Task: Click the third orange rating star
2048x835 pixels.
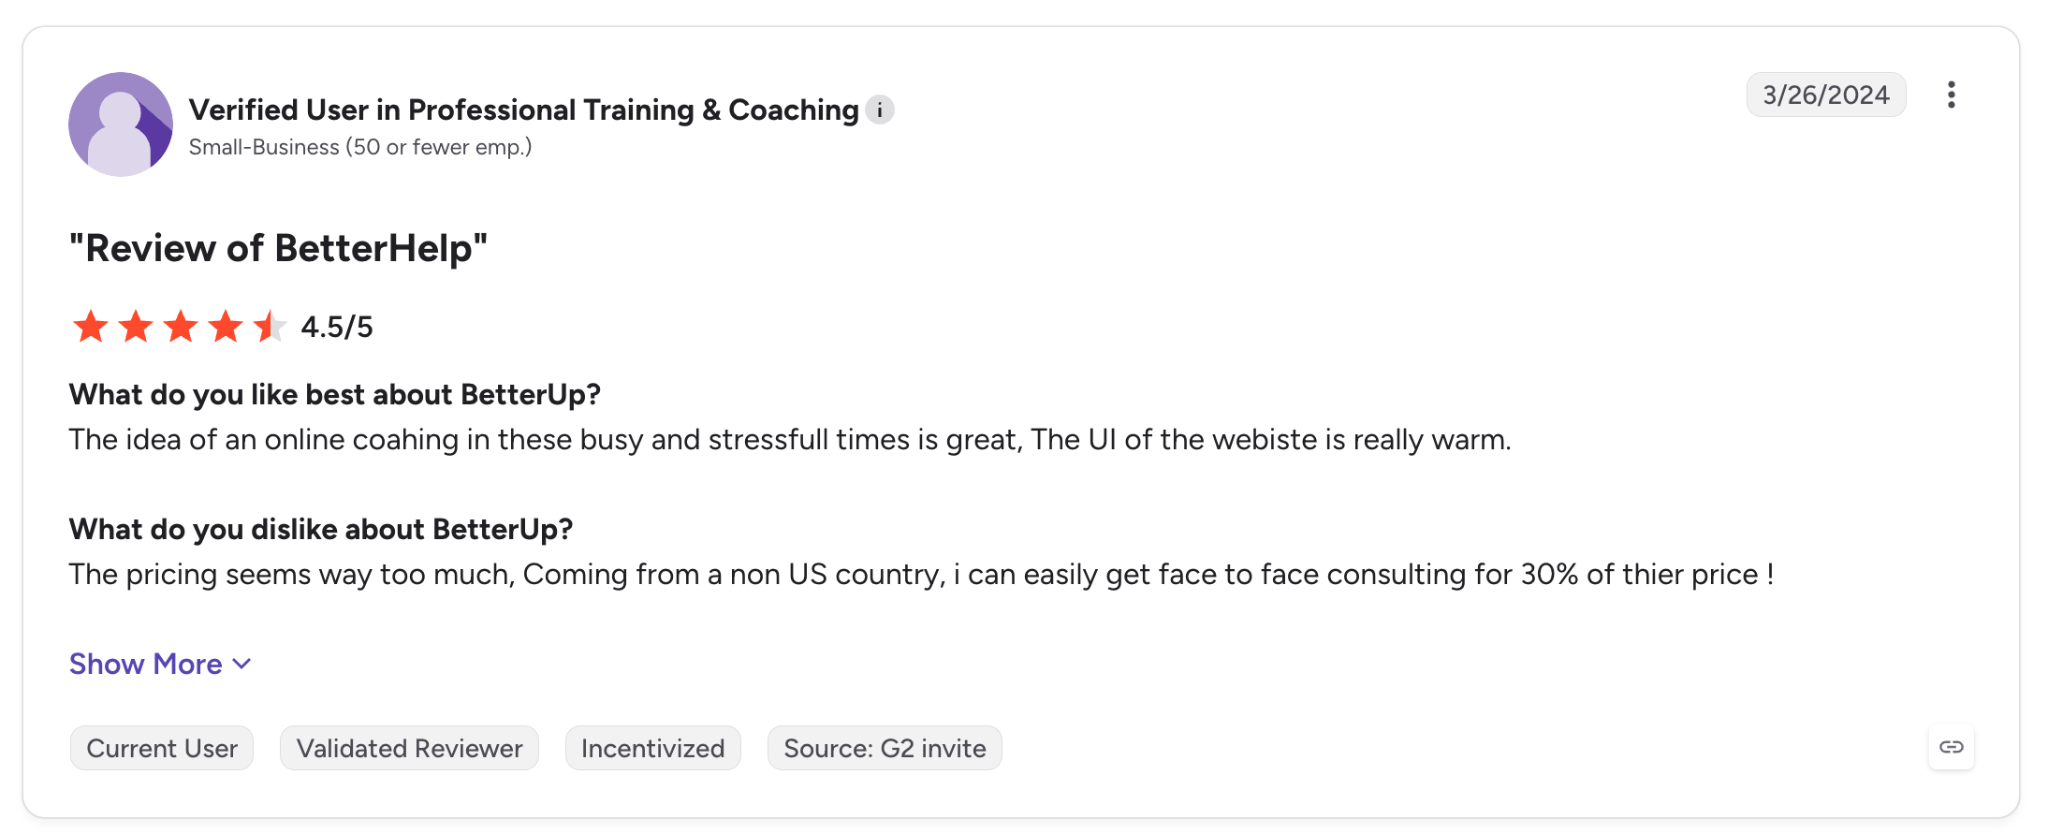Action: pos(181,326)
